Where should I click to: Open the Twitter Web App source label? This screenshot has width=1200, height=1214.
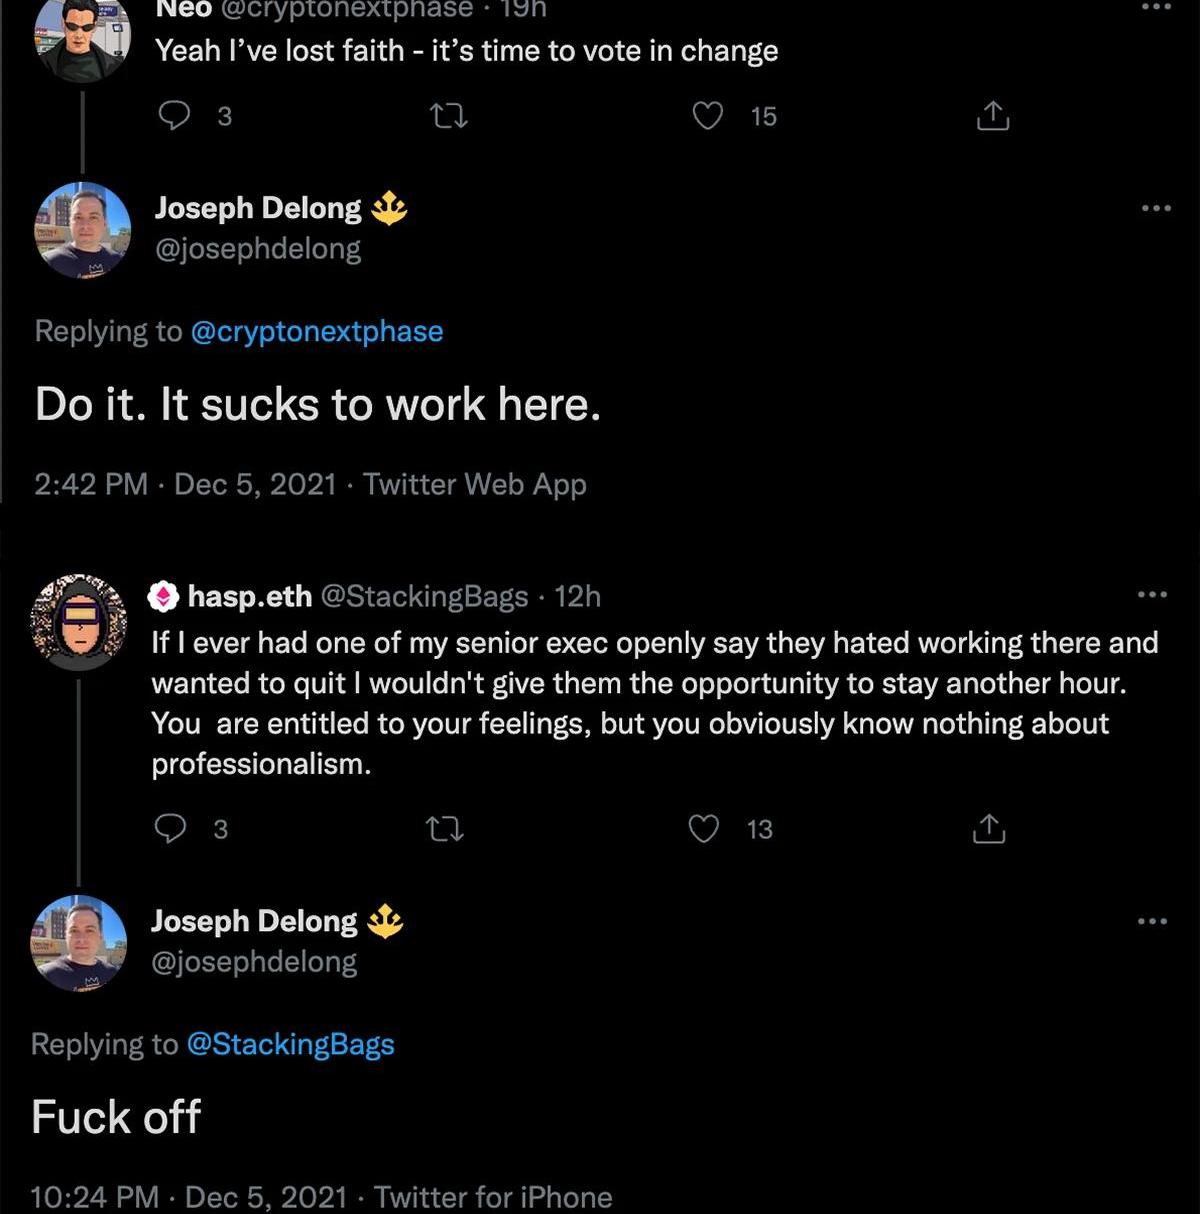pos(475,484)
